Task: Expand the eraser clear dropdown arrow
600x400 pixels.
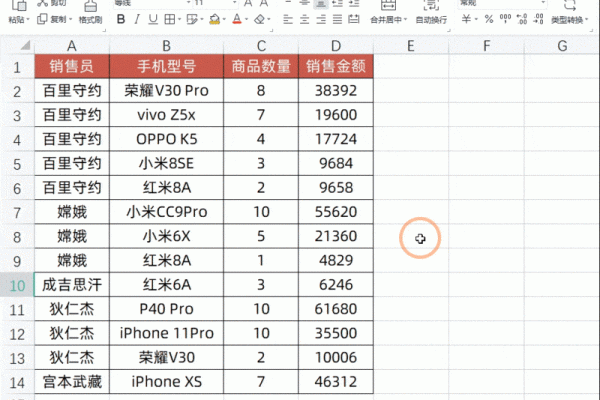Action: click(269, 20)
